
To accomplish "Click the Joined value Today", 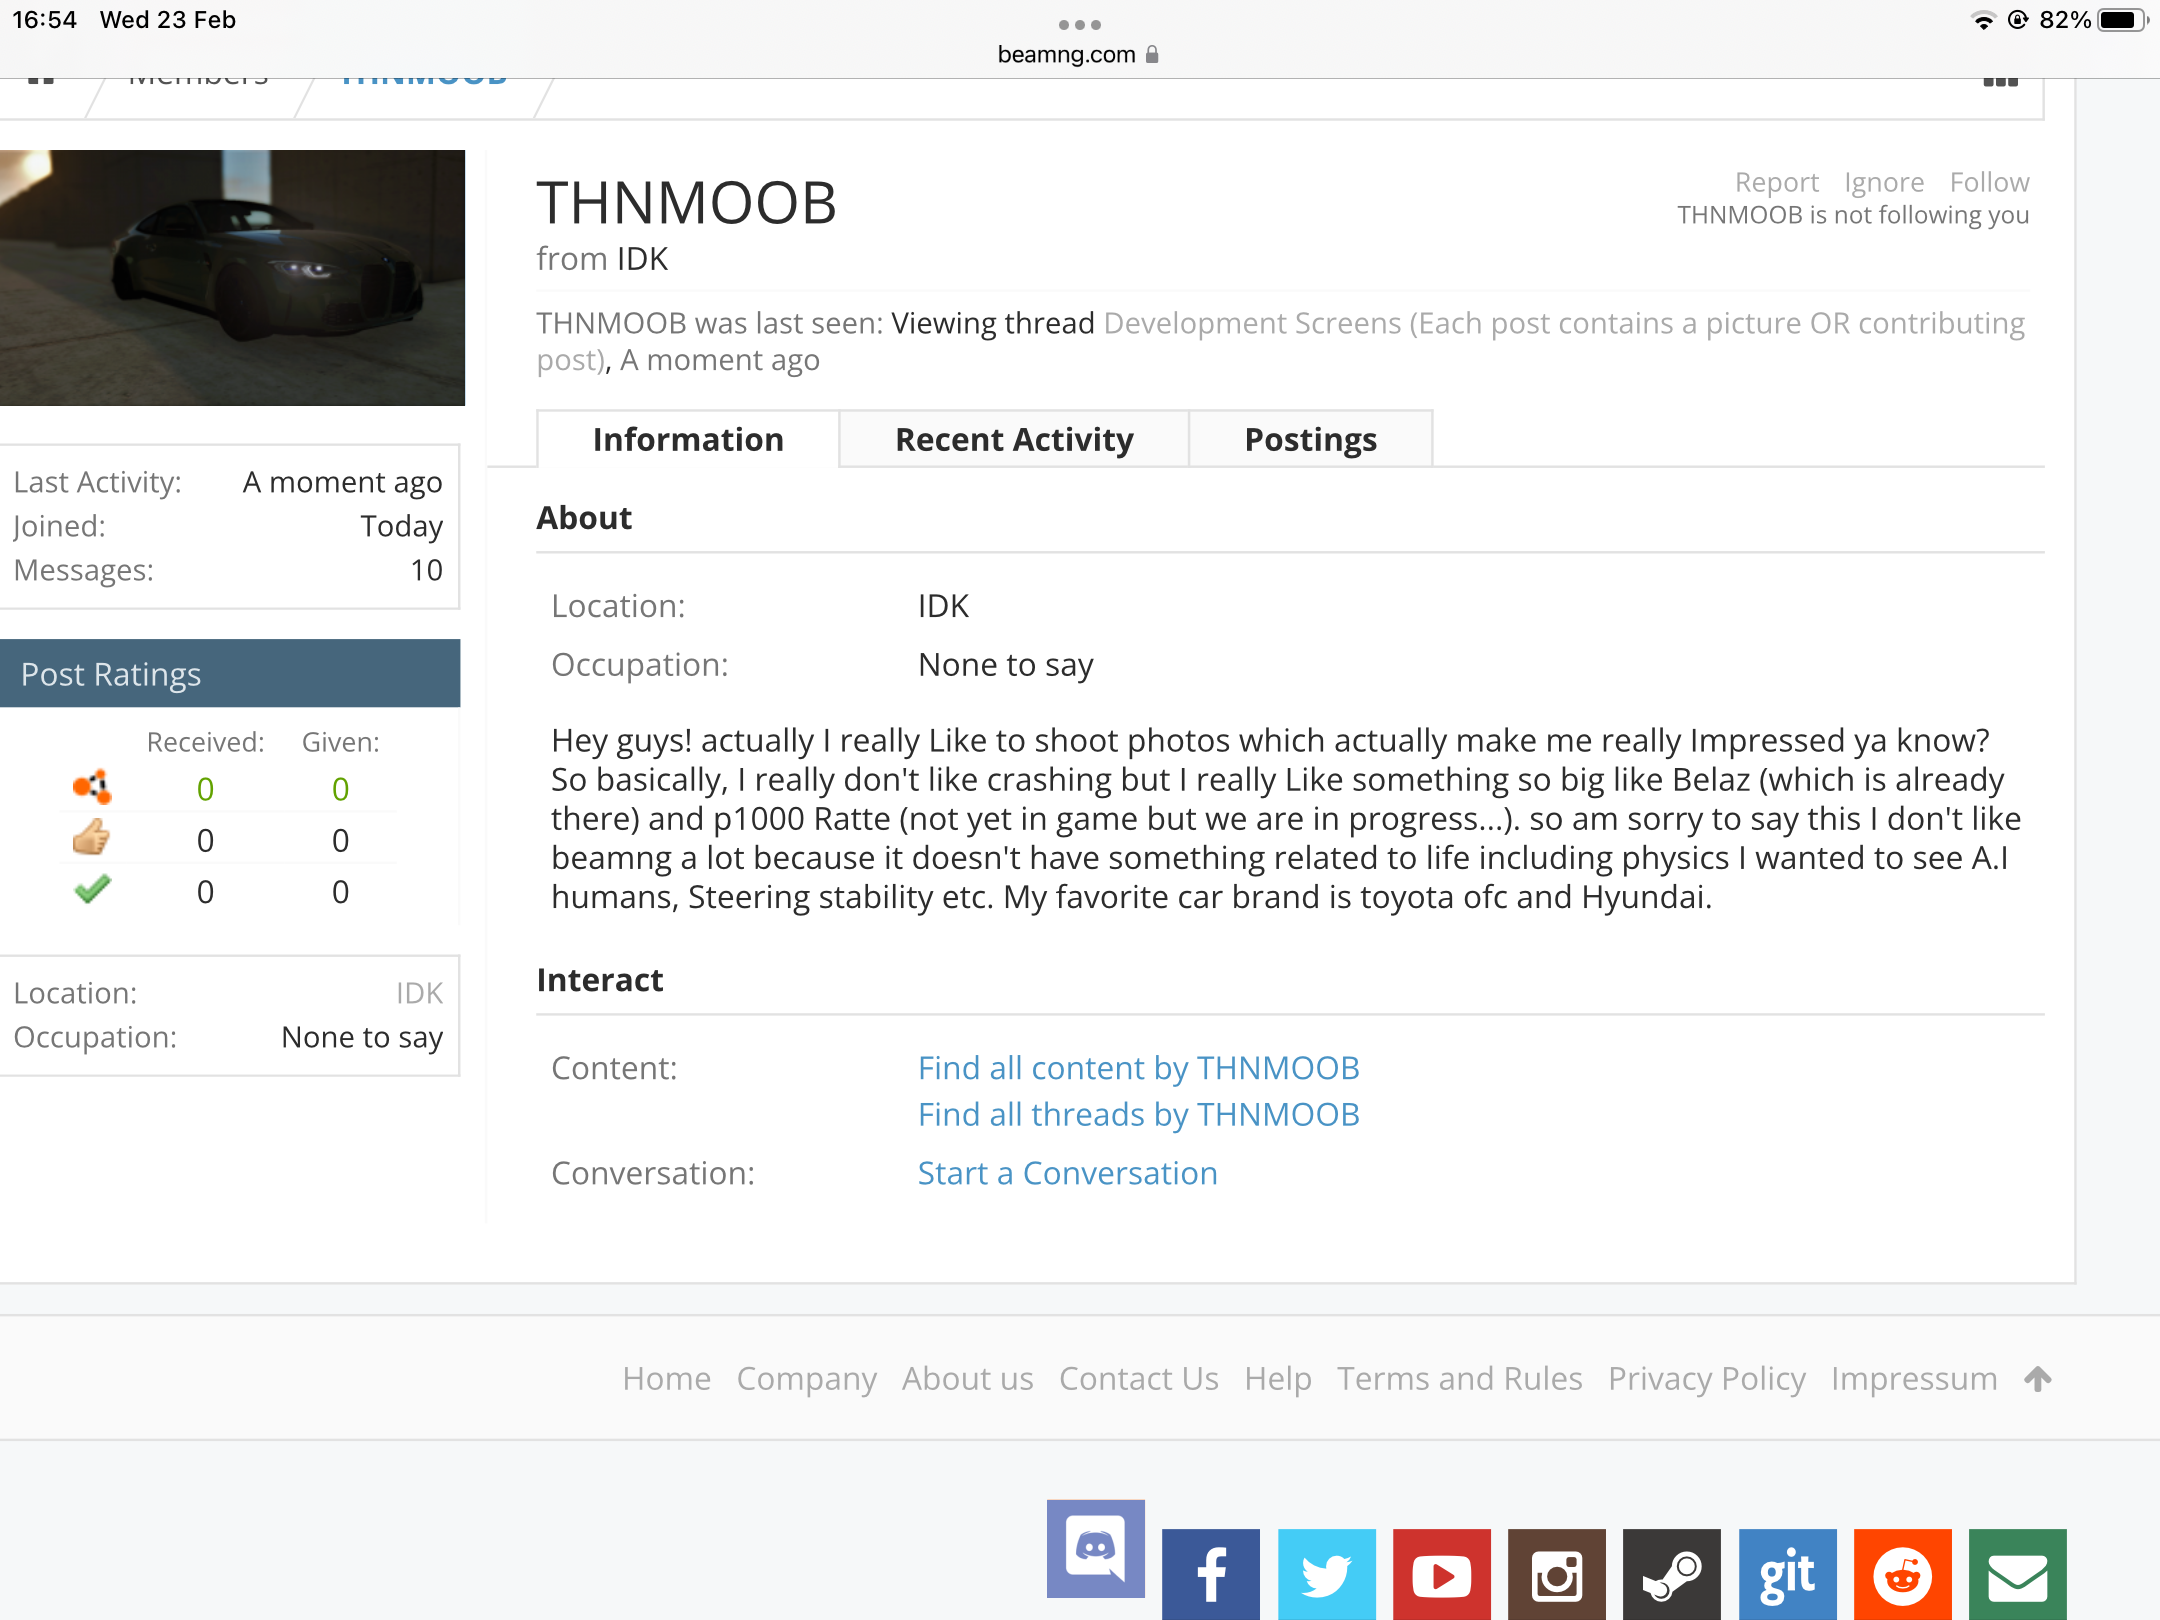I will pyautogui.click(x=401, y=526).
